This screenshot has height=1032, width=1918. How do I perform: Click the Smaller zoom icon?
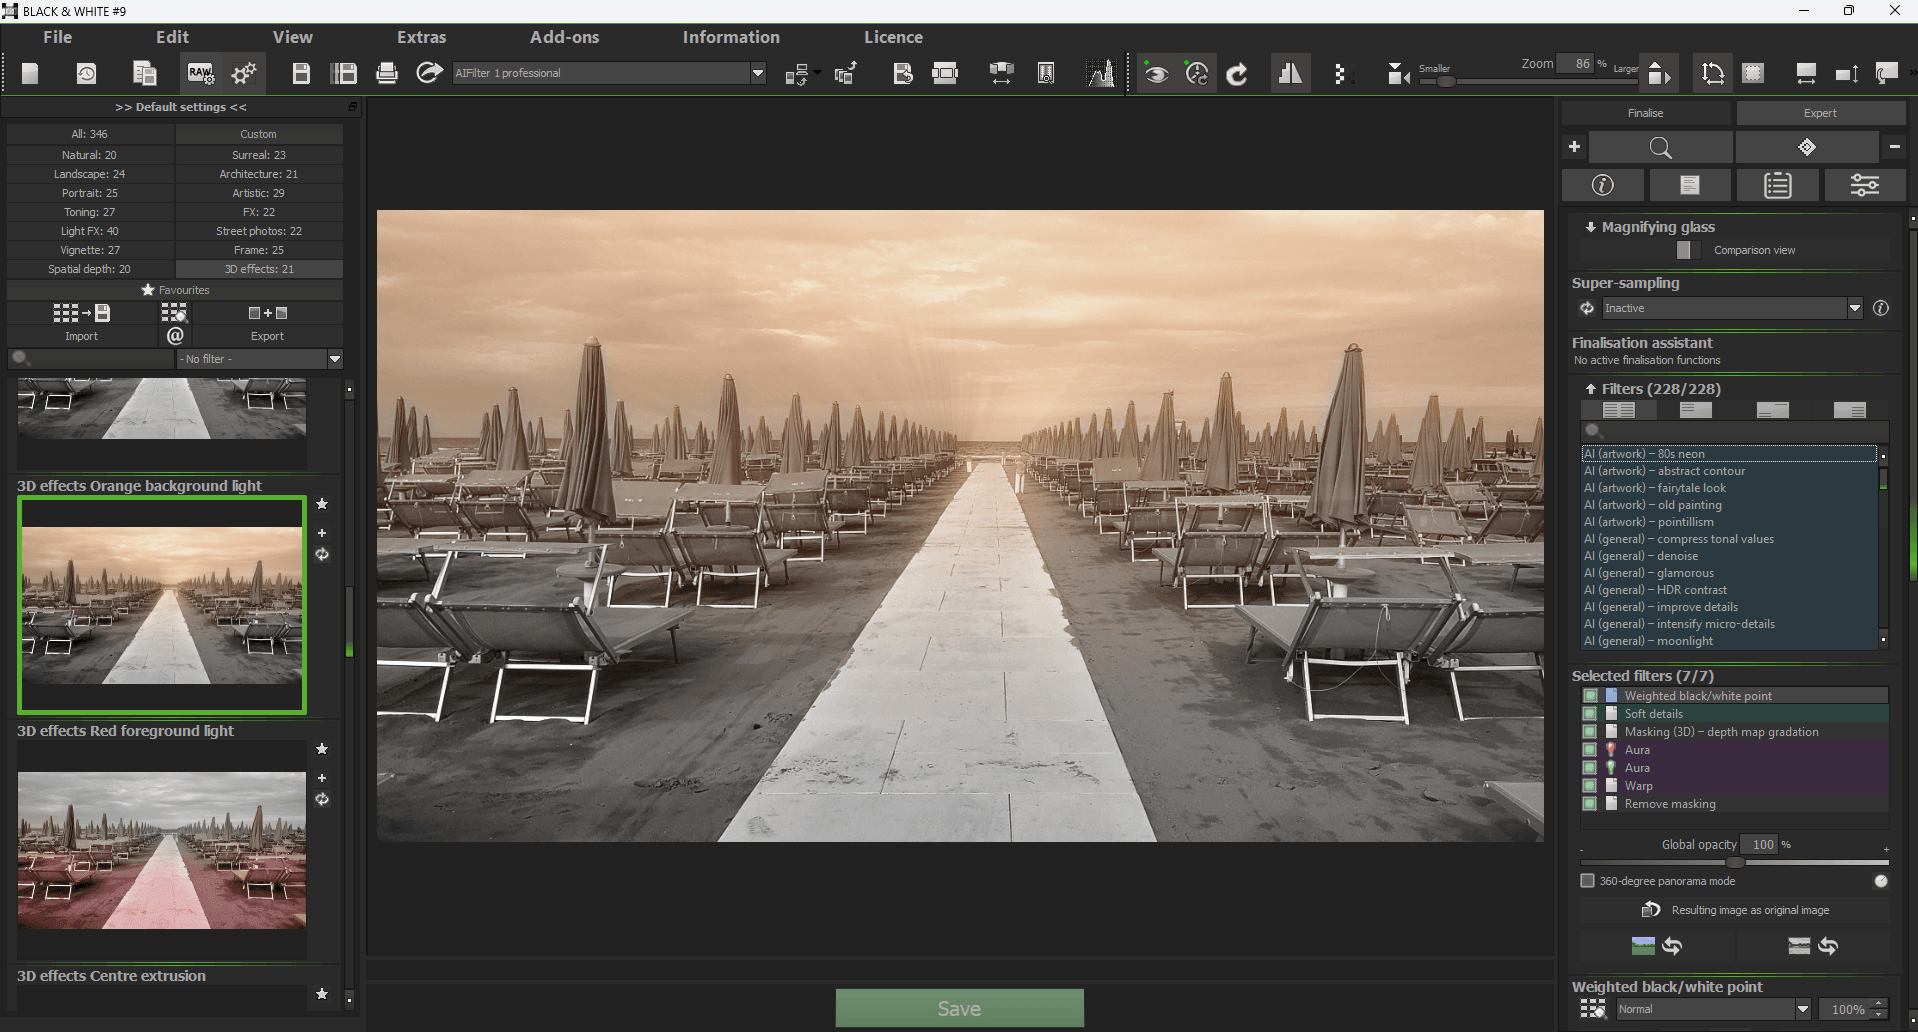click(x=1398, y=73)
